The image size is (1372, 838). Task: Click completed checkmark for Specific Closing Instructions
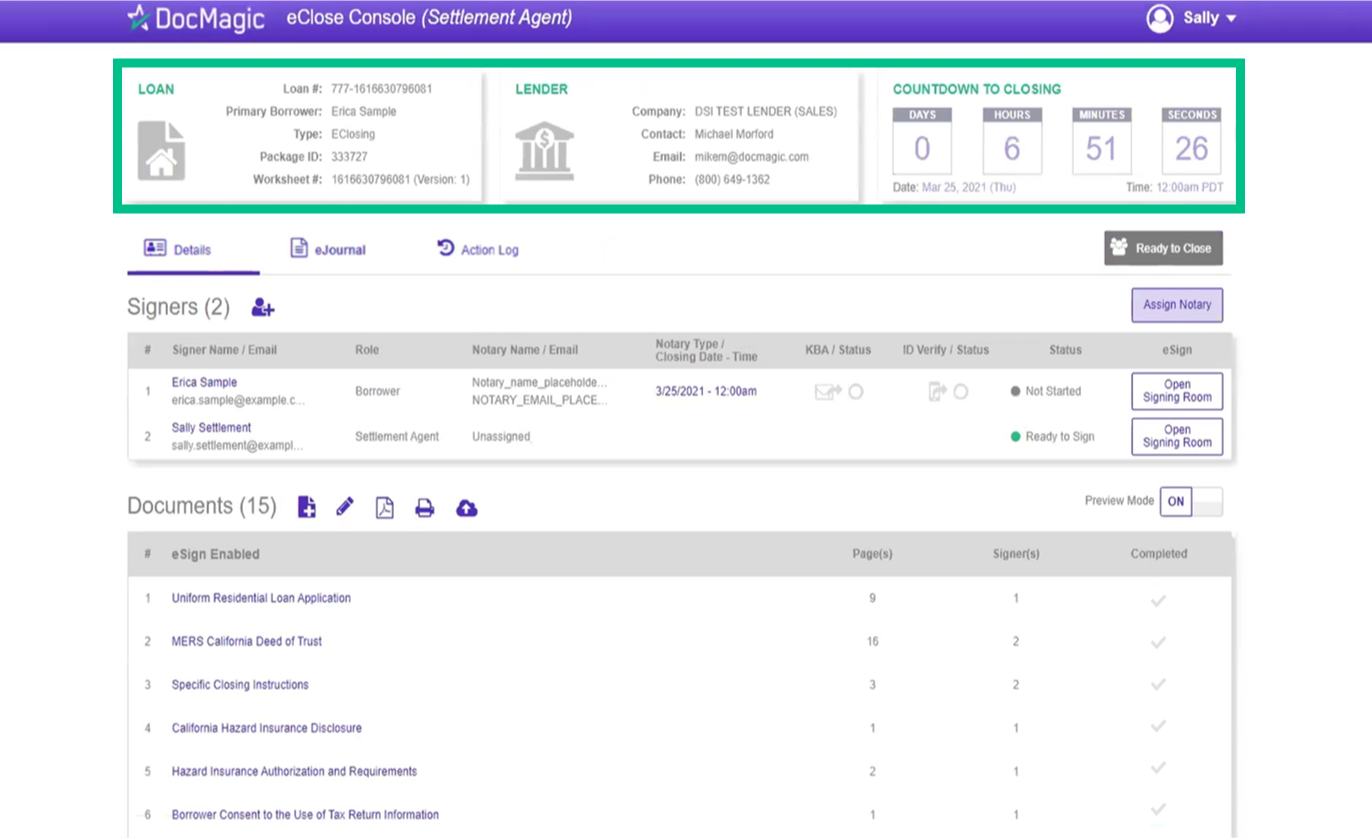(1158, 685)
